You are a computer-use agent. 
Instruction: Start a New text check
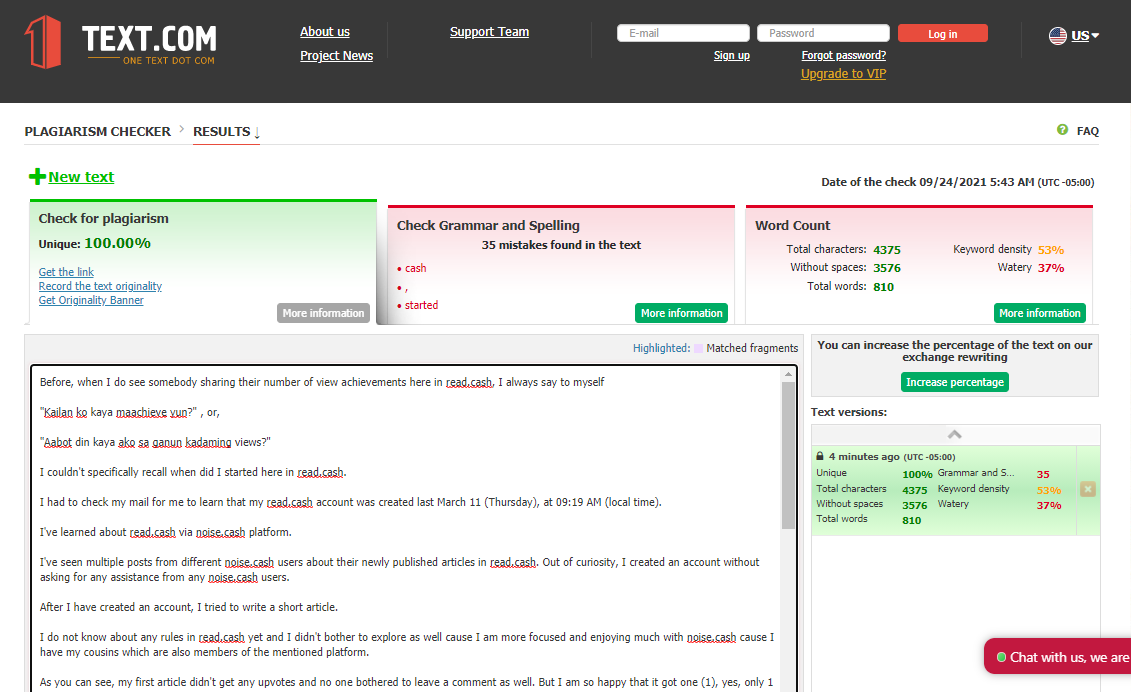pyautogui.click(x=81, y=177)
